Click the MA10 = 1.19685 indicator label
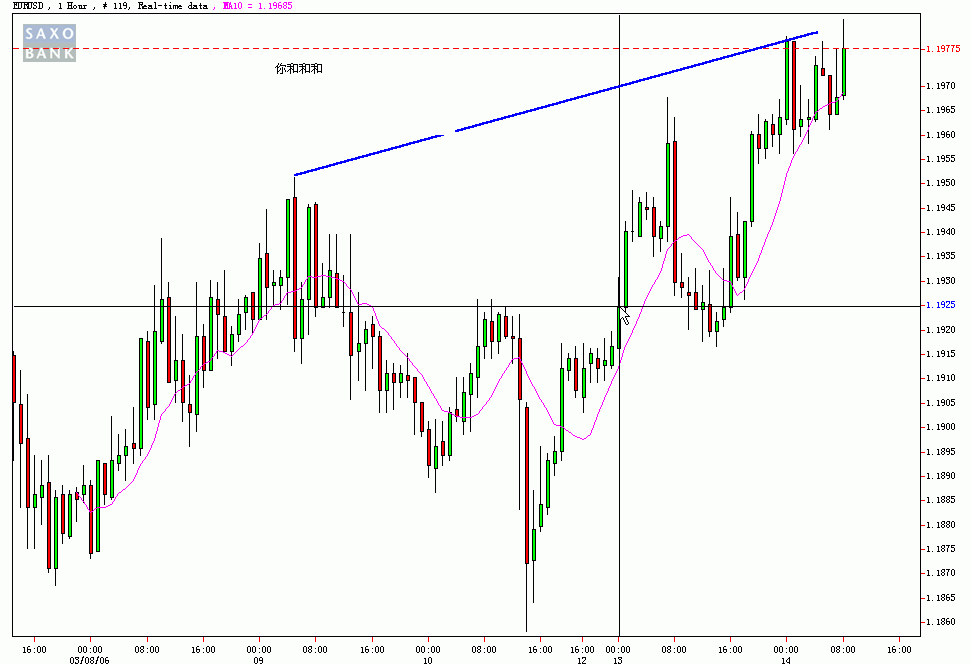Viewport: 971px width, 664px height. [x=257, y=6]
